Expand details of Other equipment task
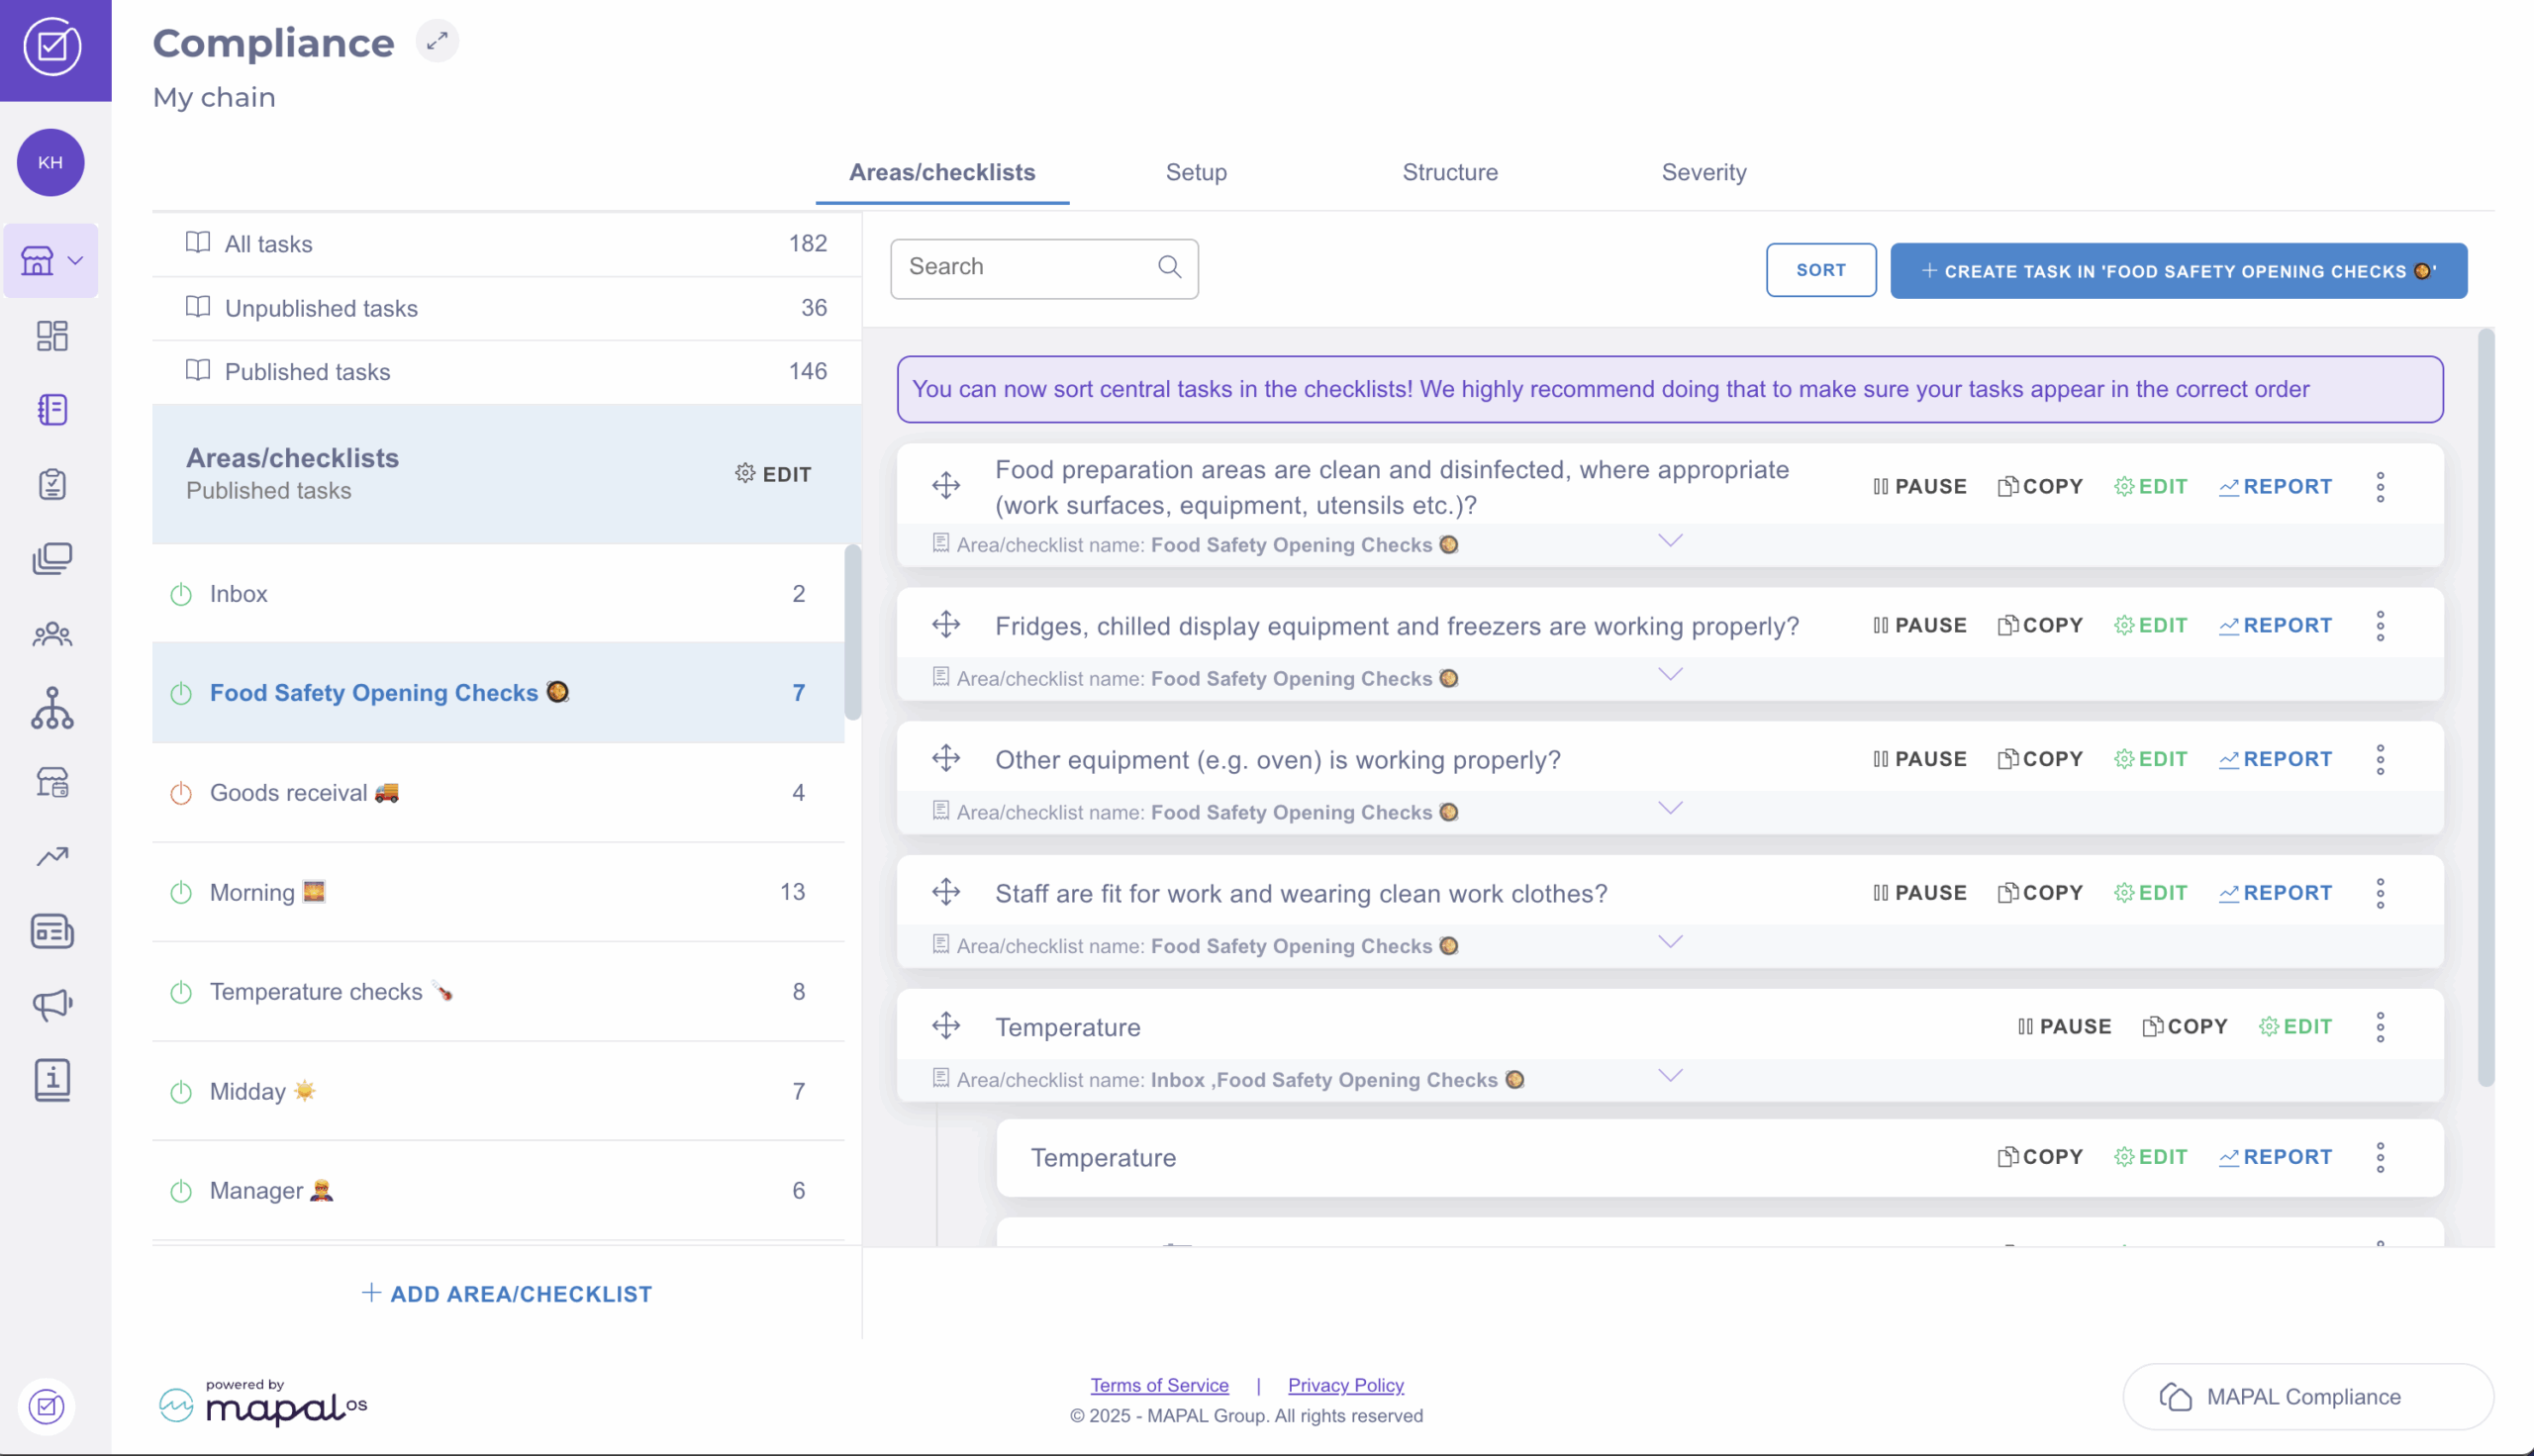 pyautogui.click(x=1670, y=808)
